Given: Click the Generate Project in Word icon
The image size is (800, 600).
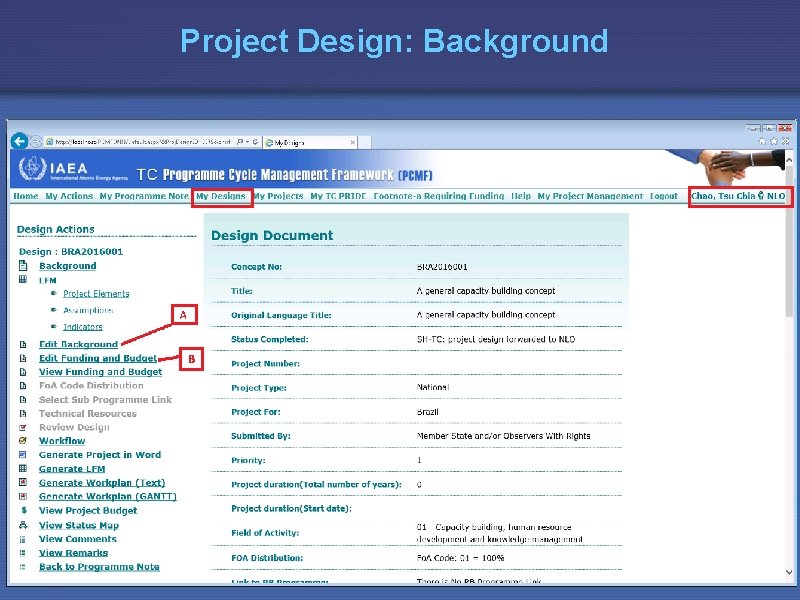Looking at the screenshot, I should [21, 455].
